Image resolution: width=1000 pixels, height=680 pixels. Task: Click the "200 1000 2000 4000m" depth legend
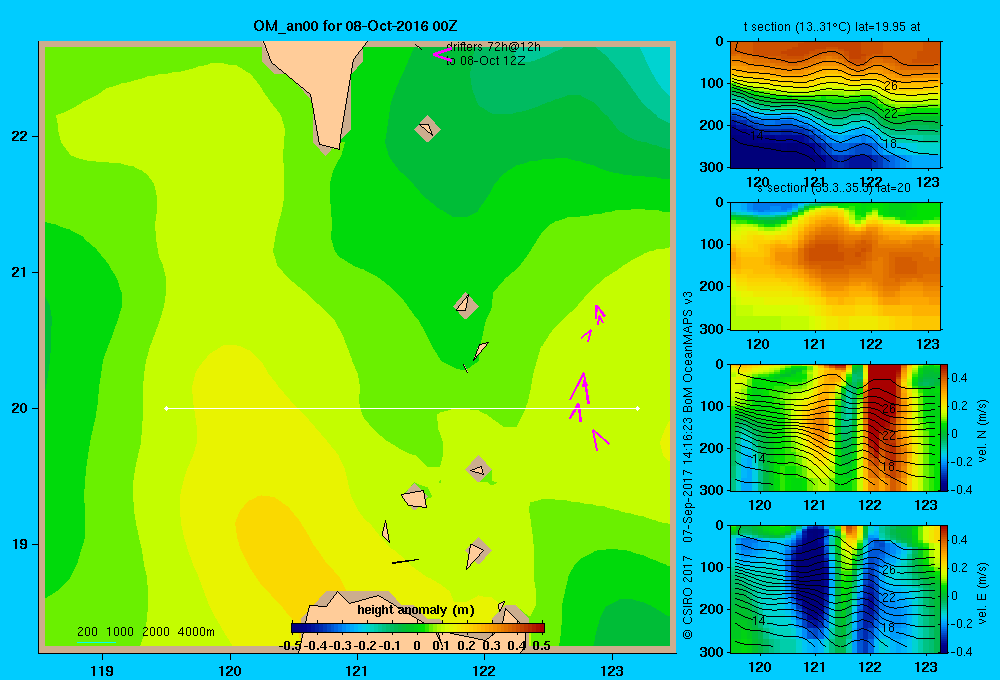(145, 632)
